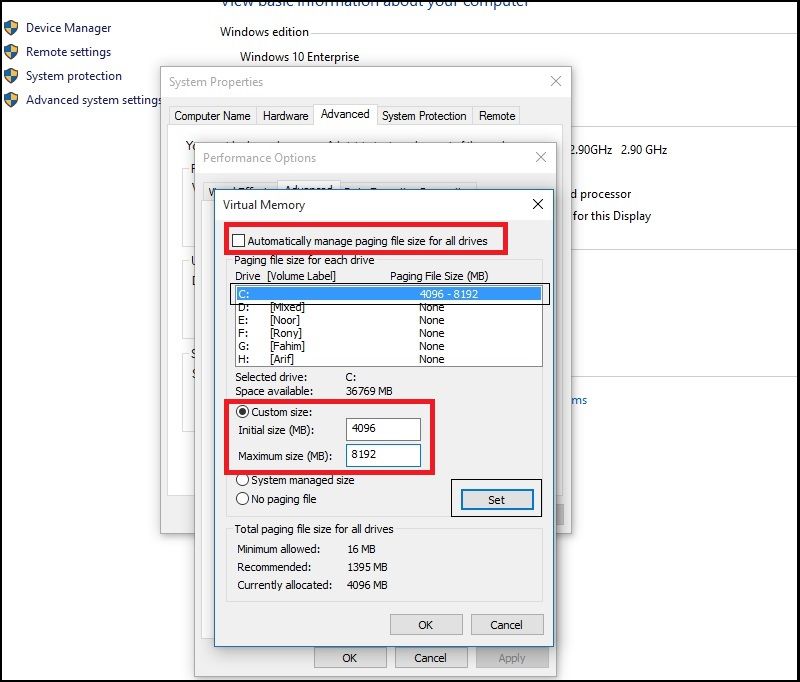
Task: Click the shield icon beside System protection
Action: [11, 75]
